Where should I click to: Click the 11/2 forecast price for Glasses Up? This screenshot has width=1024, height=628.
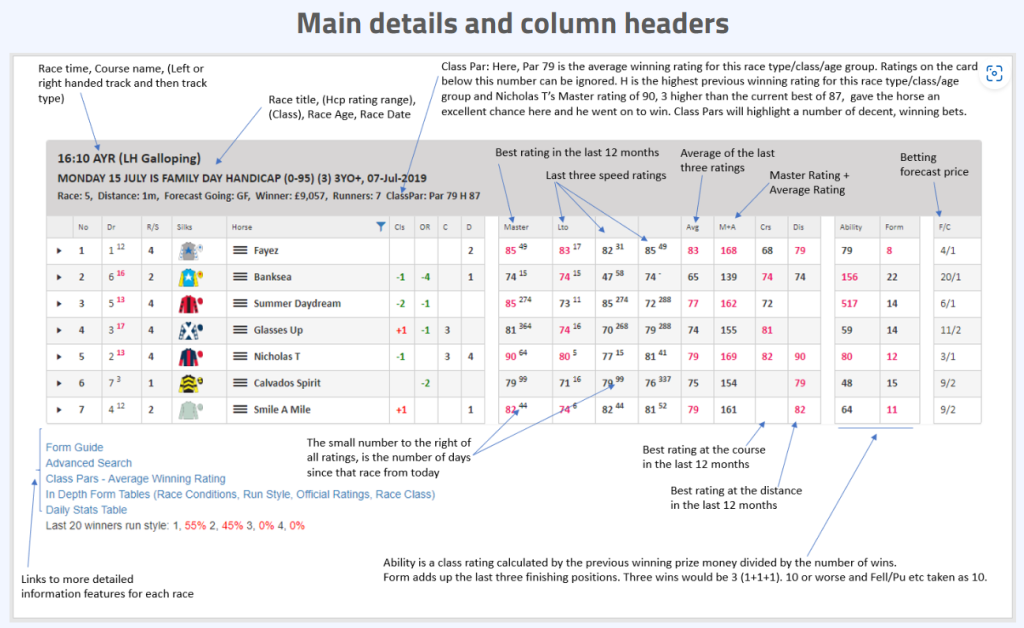950,330
